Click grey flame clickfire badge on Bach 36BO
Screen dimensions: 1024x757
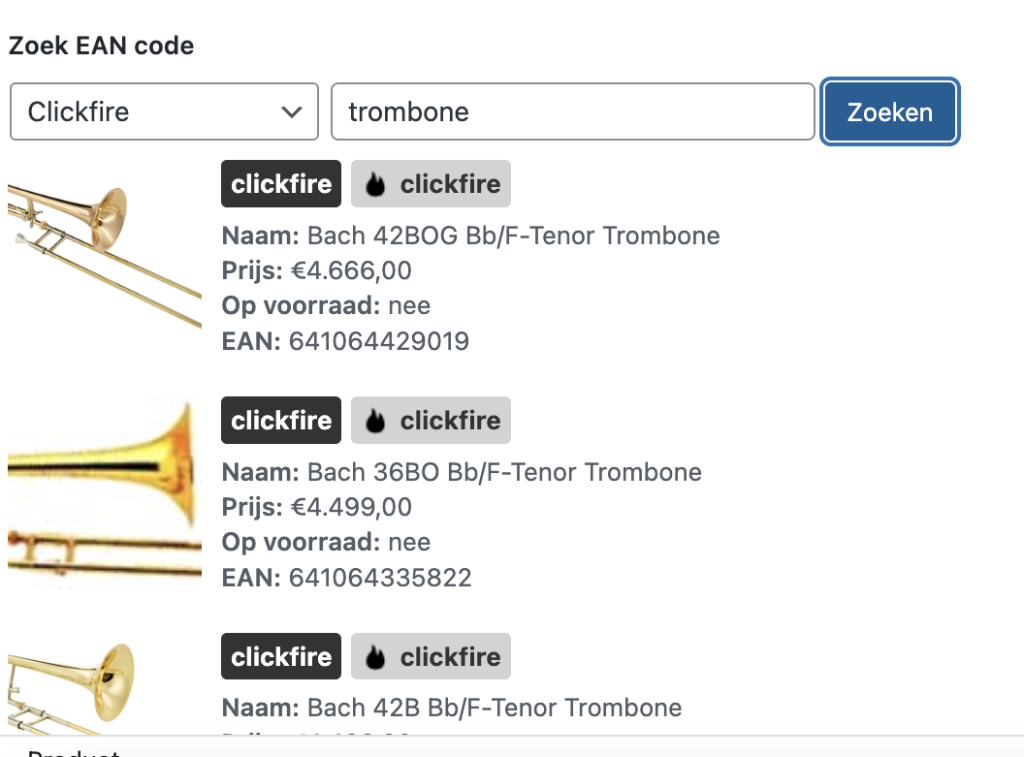pyautogui.click(x=431, y=420)
